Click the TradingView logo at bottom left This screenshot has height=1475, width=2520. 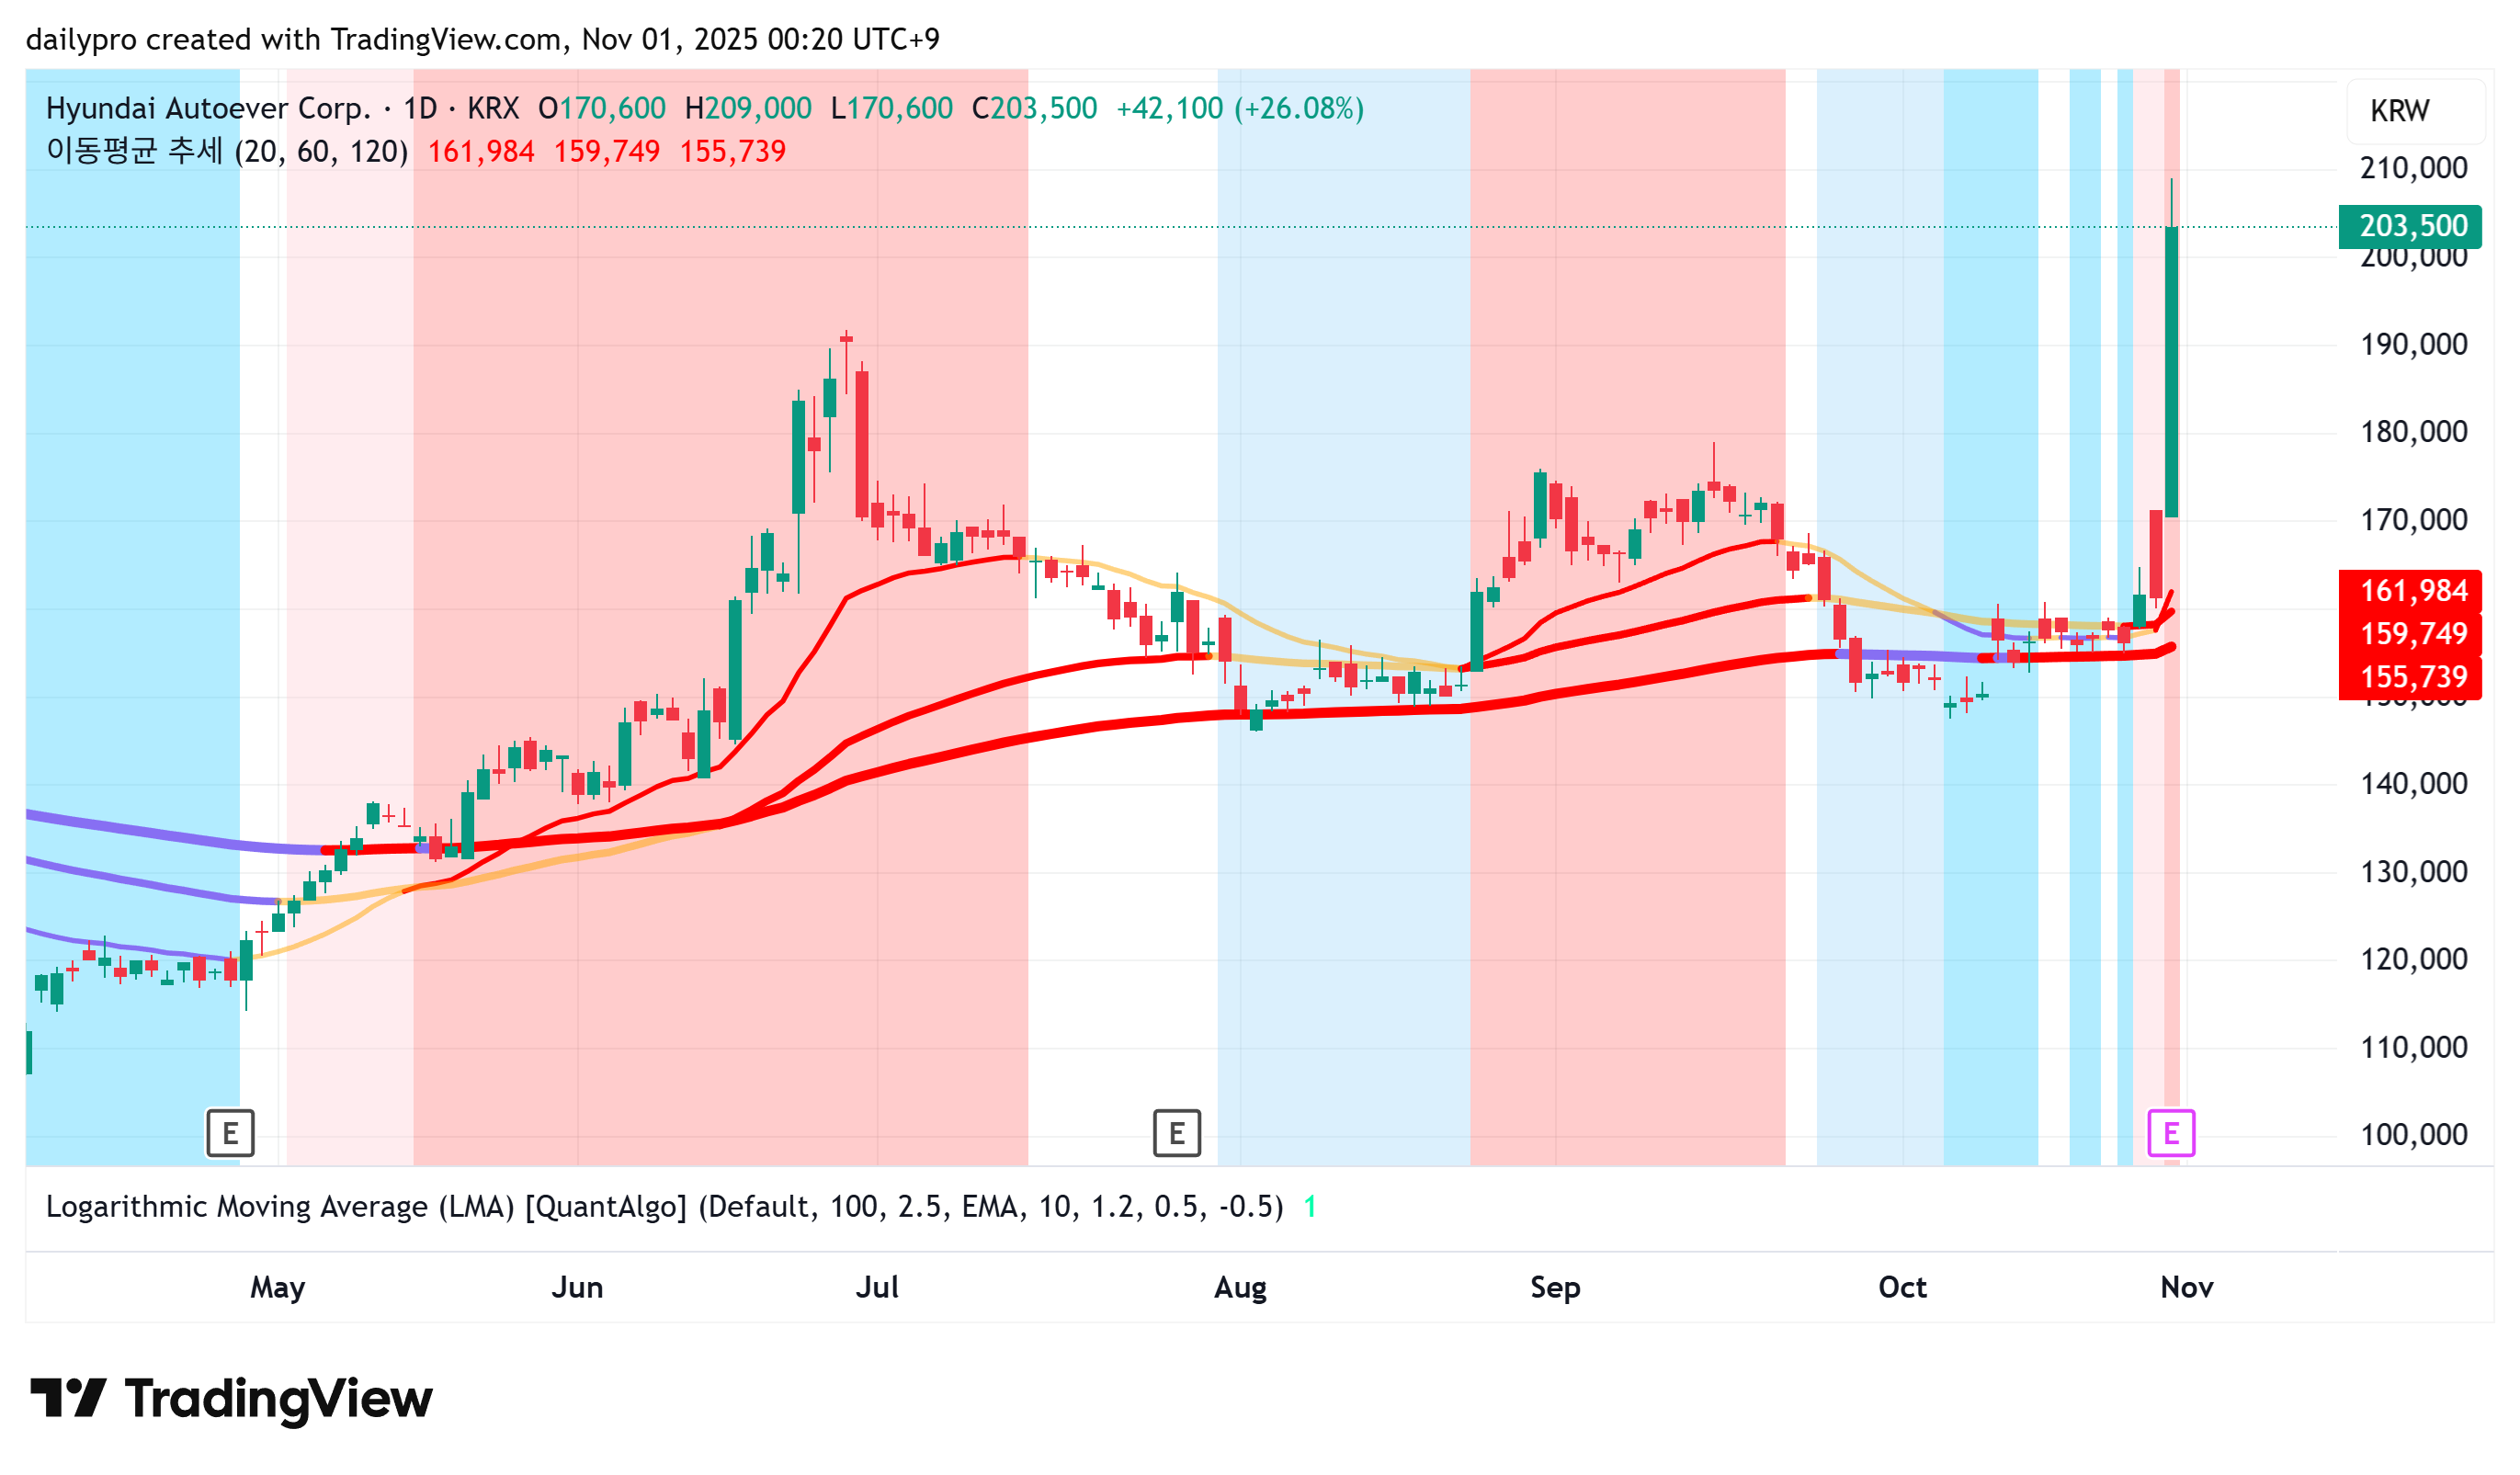point(231,1398)
